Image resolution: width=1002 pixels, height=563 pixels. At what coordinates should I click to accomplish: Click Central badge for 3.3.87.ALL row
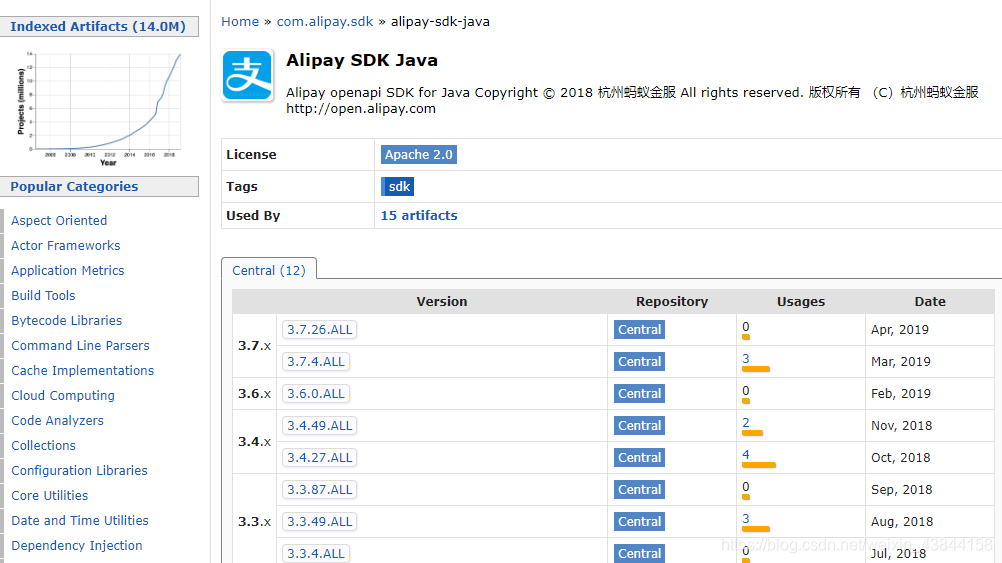click(x=639, y=490)
